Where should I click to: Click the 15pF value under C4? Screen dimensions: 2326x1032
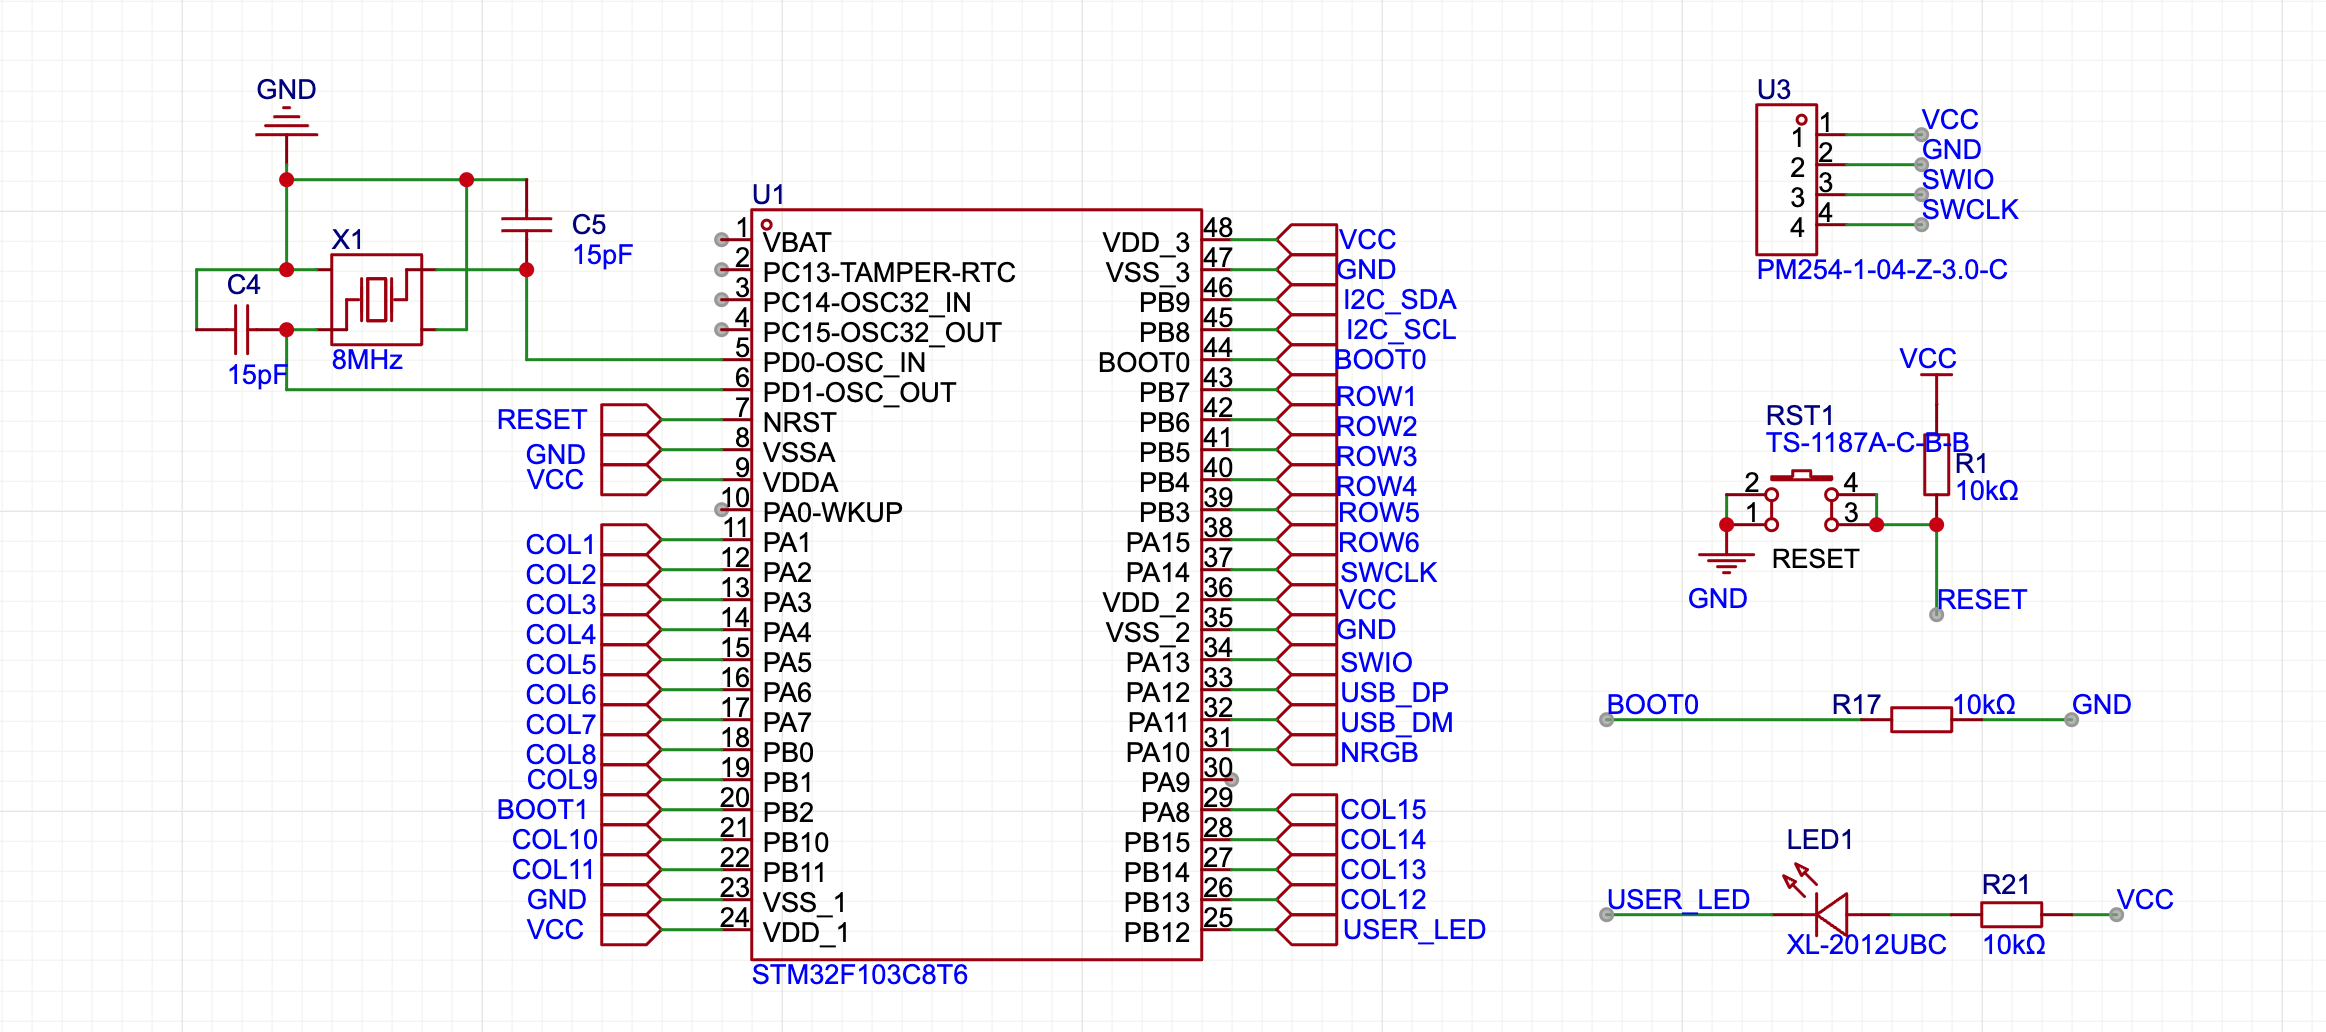pyautogui.click(x=258, y=375)
